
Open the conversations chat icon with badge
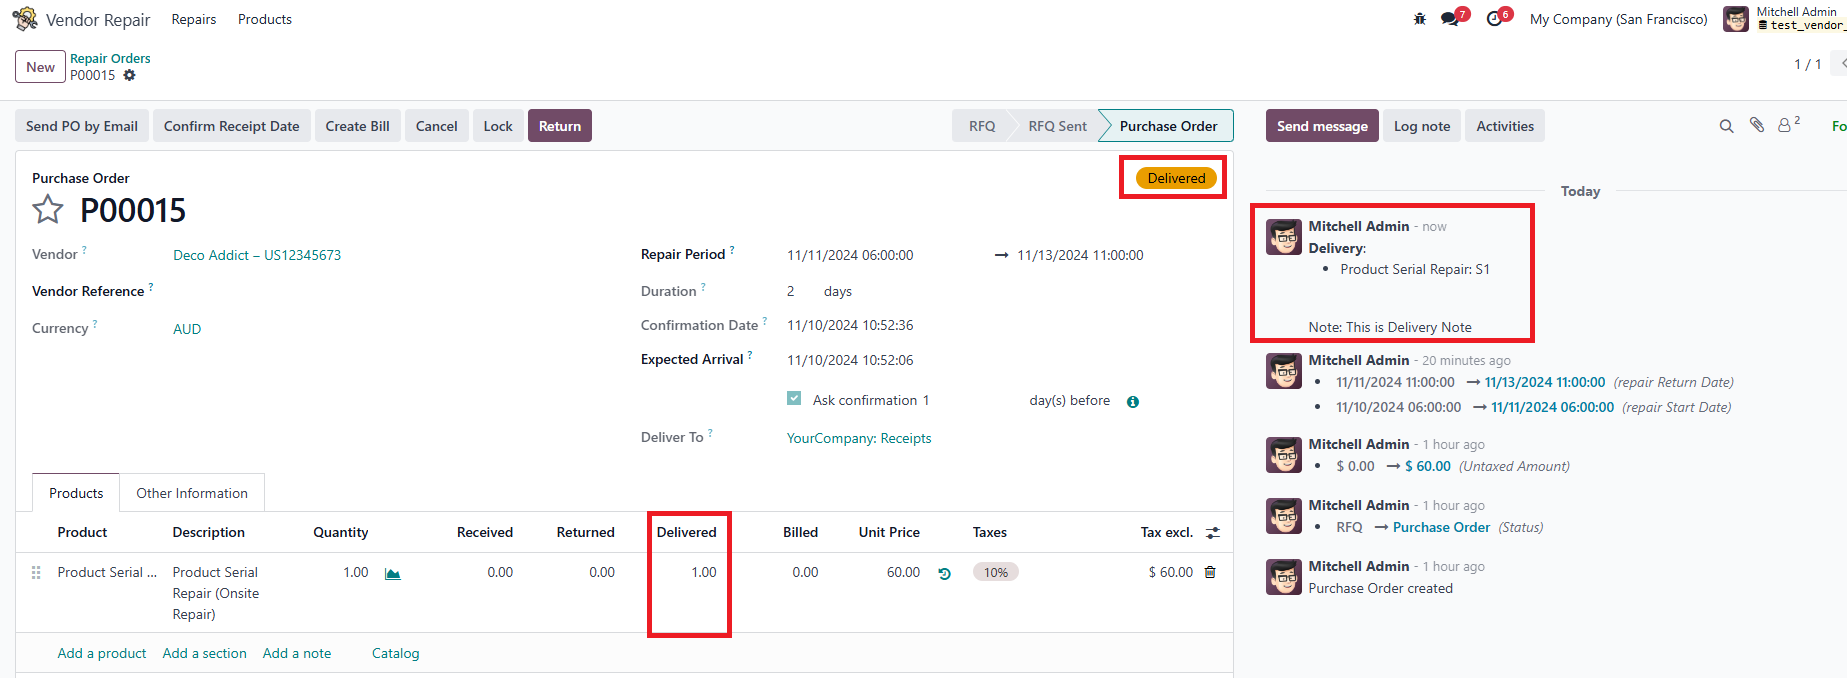tap(1450, 19)
